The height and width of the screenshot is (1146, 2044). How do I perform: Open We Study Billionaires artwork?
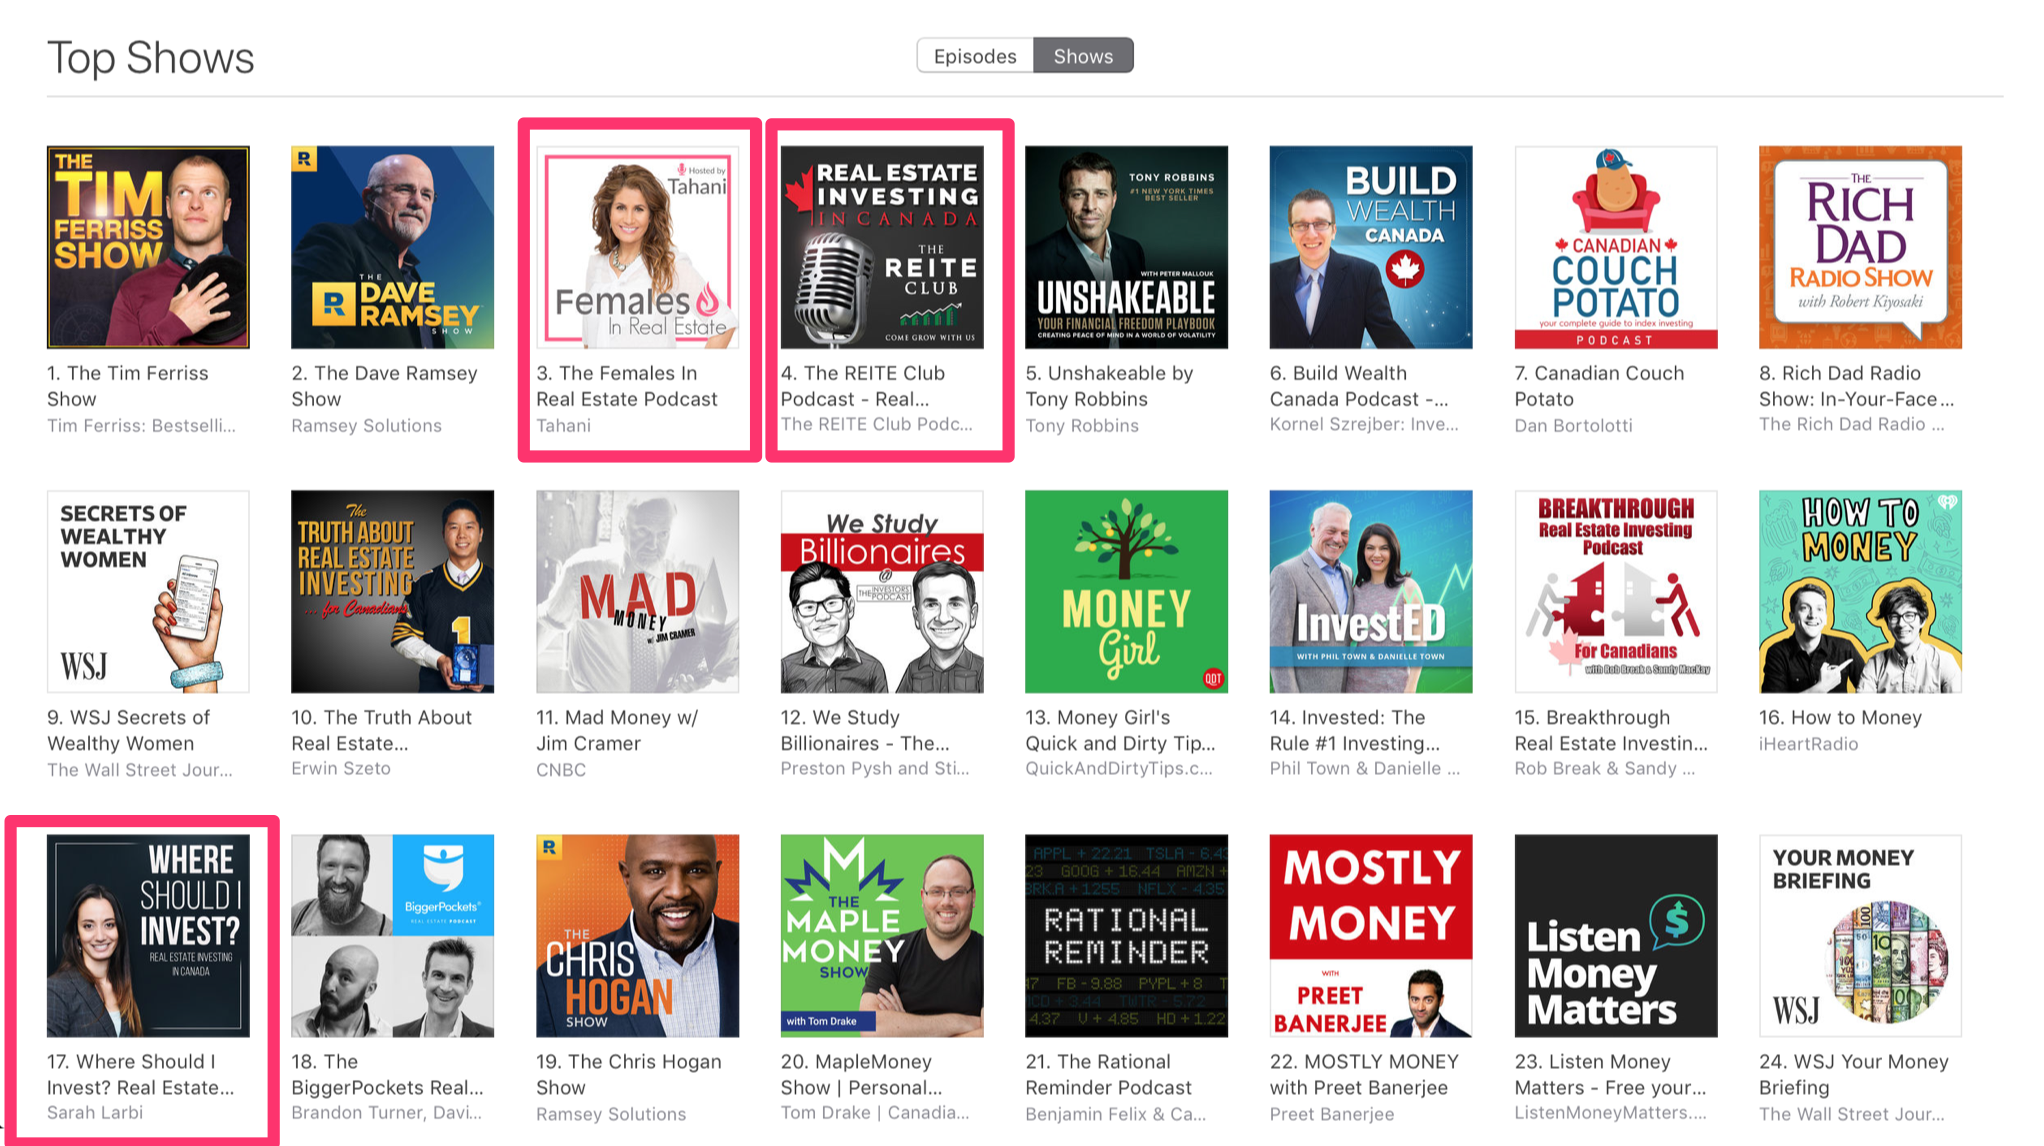(x=882, y=591)
